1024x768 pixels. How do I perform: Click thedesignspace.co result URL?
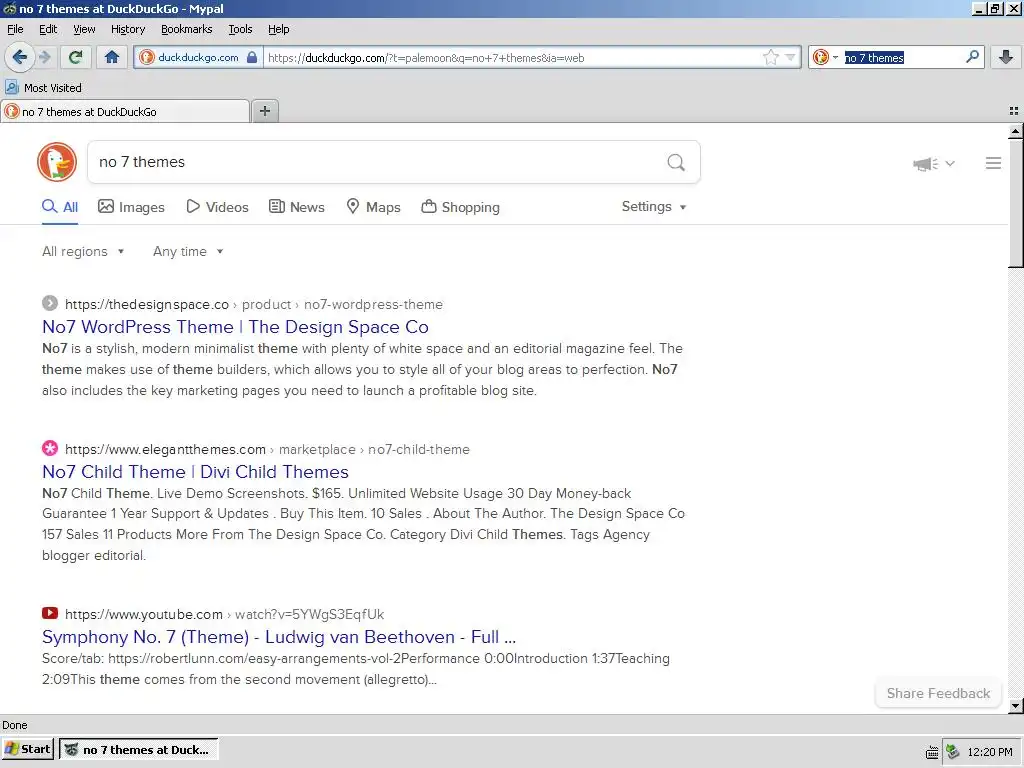tap(253, 304)
